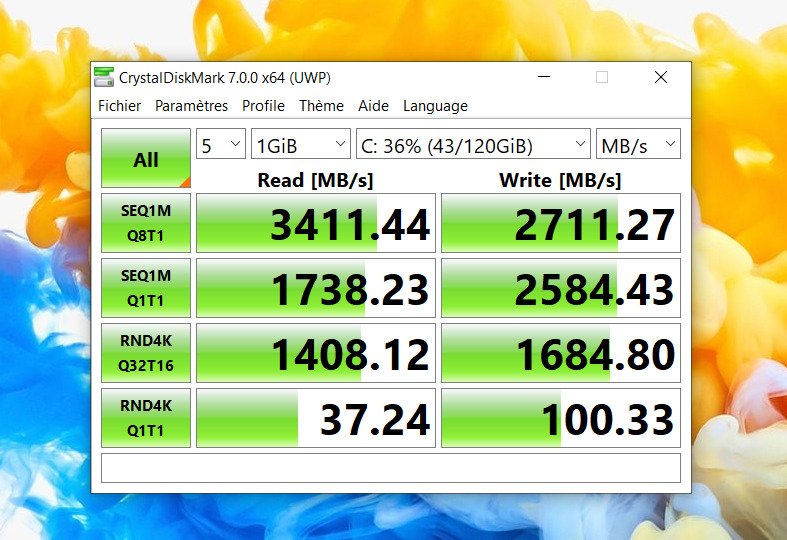The image size is (787, 540).
Task: Maximize the CrystalDiskMark window
Action: tap(602, 77)
